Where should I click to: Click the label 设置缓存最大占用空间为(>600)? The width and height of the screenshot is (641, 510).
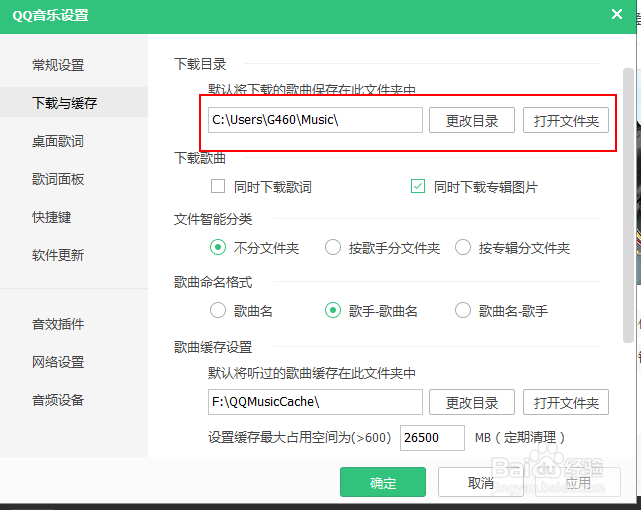tap(300, 438)
